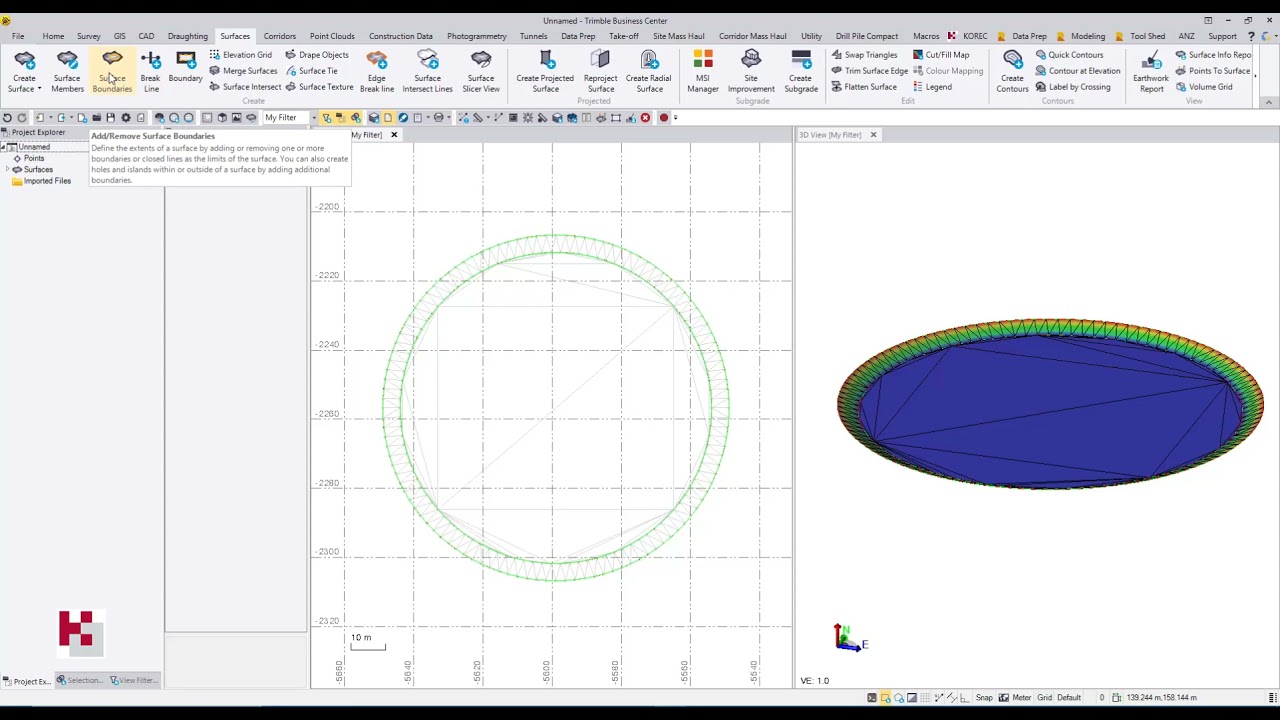Open the Create Radial Surface tool
The height and width of the screenshot is (720, 1280).
[x=649, y=72]
